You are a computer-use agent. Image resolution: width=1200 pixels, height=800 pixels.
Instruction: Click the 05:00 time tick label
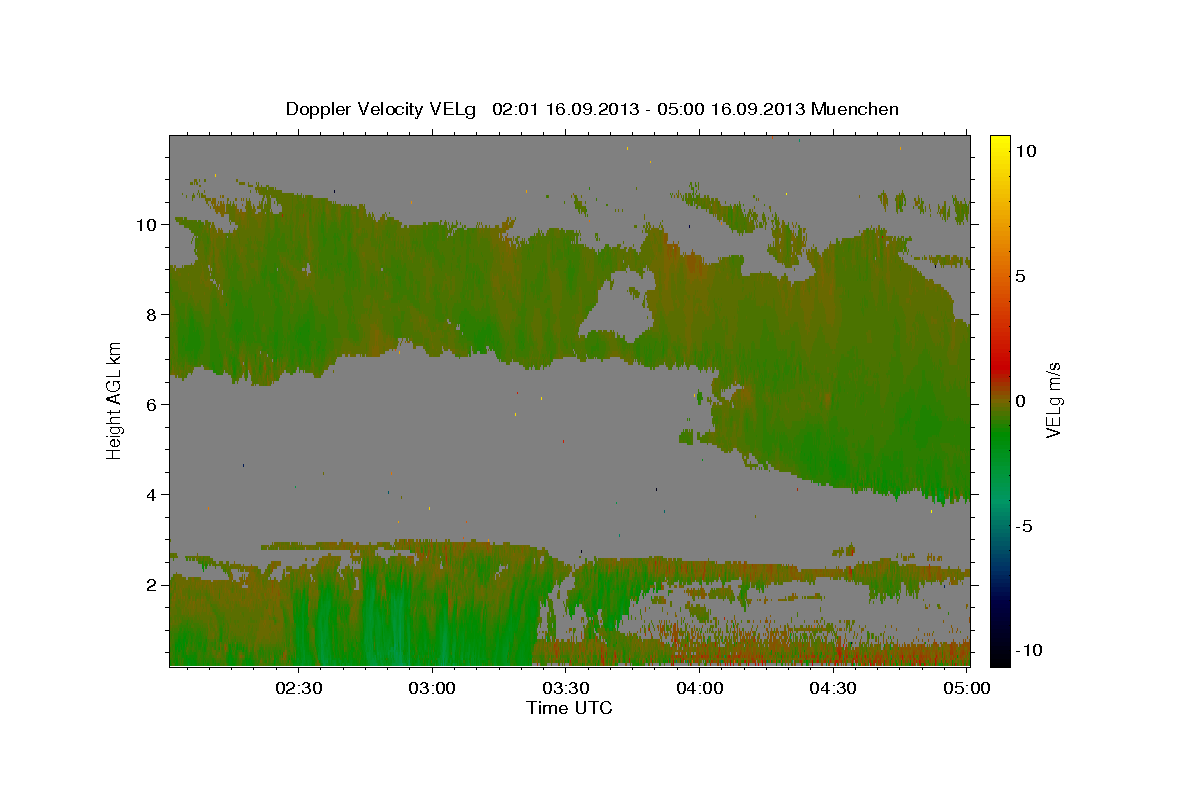click(966, 688)
